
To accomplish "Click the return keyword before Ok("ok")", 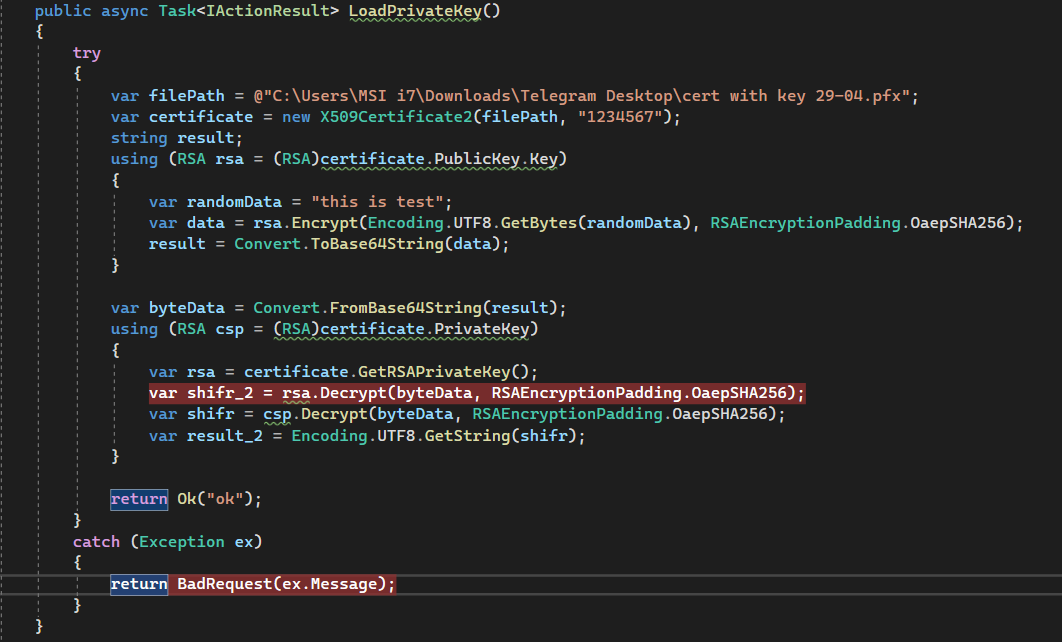I will point(139,499).
